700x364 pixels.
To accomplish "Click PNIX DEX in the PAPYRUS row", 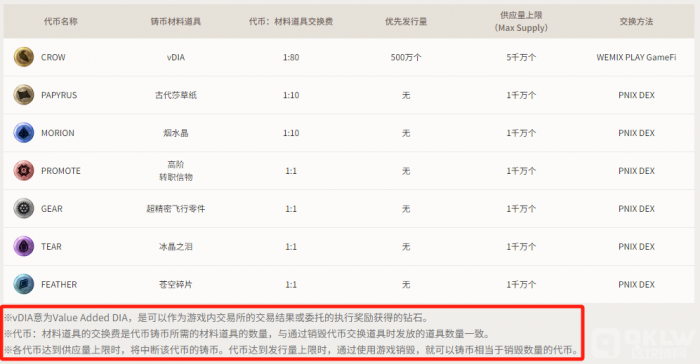I will pos(636,95).
